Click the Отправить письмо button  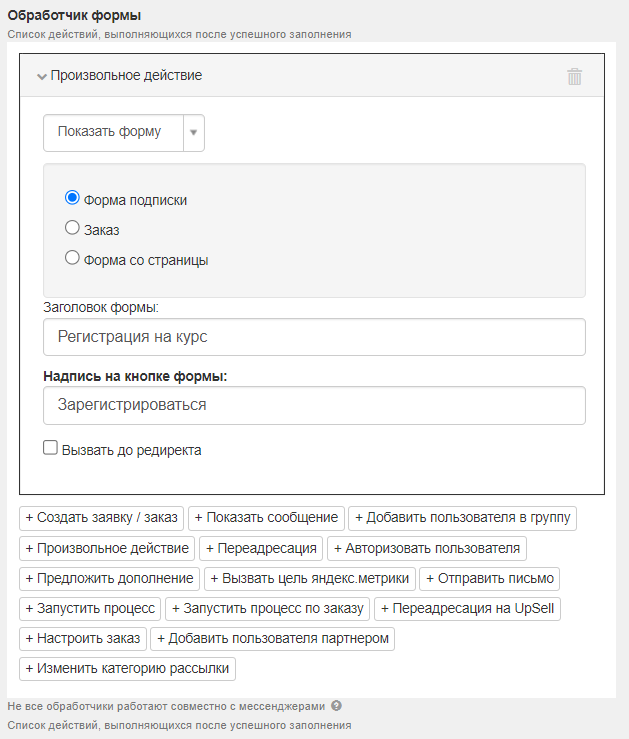point(490,579)
